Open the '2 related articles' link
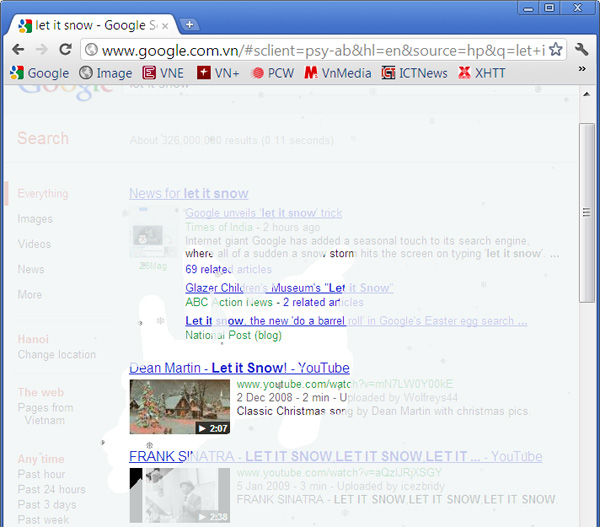Screen dimensions: 600x527 point(323,302)
